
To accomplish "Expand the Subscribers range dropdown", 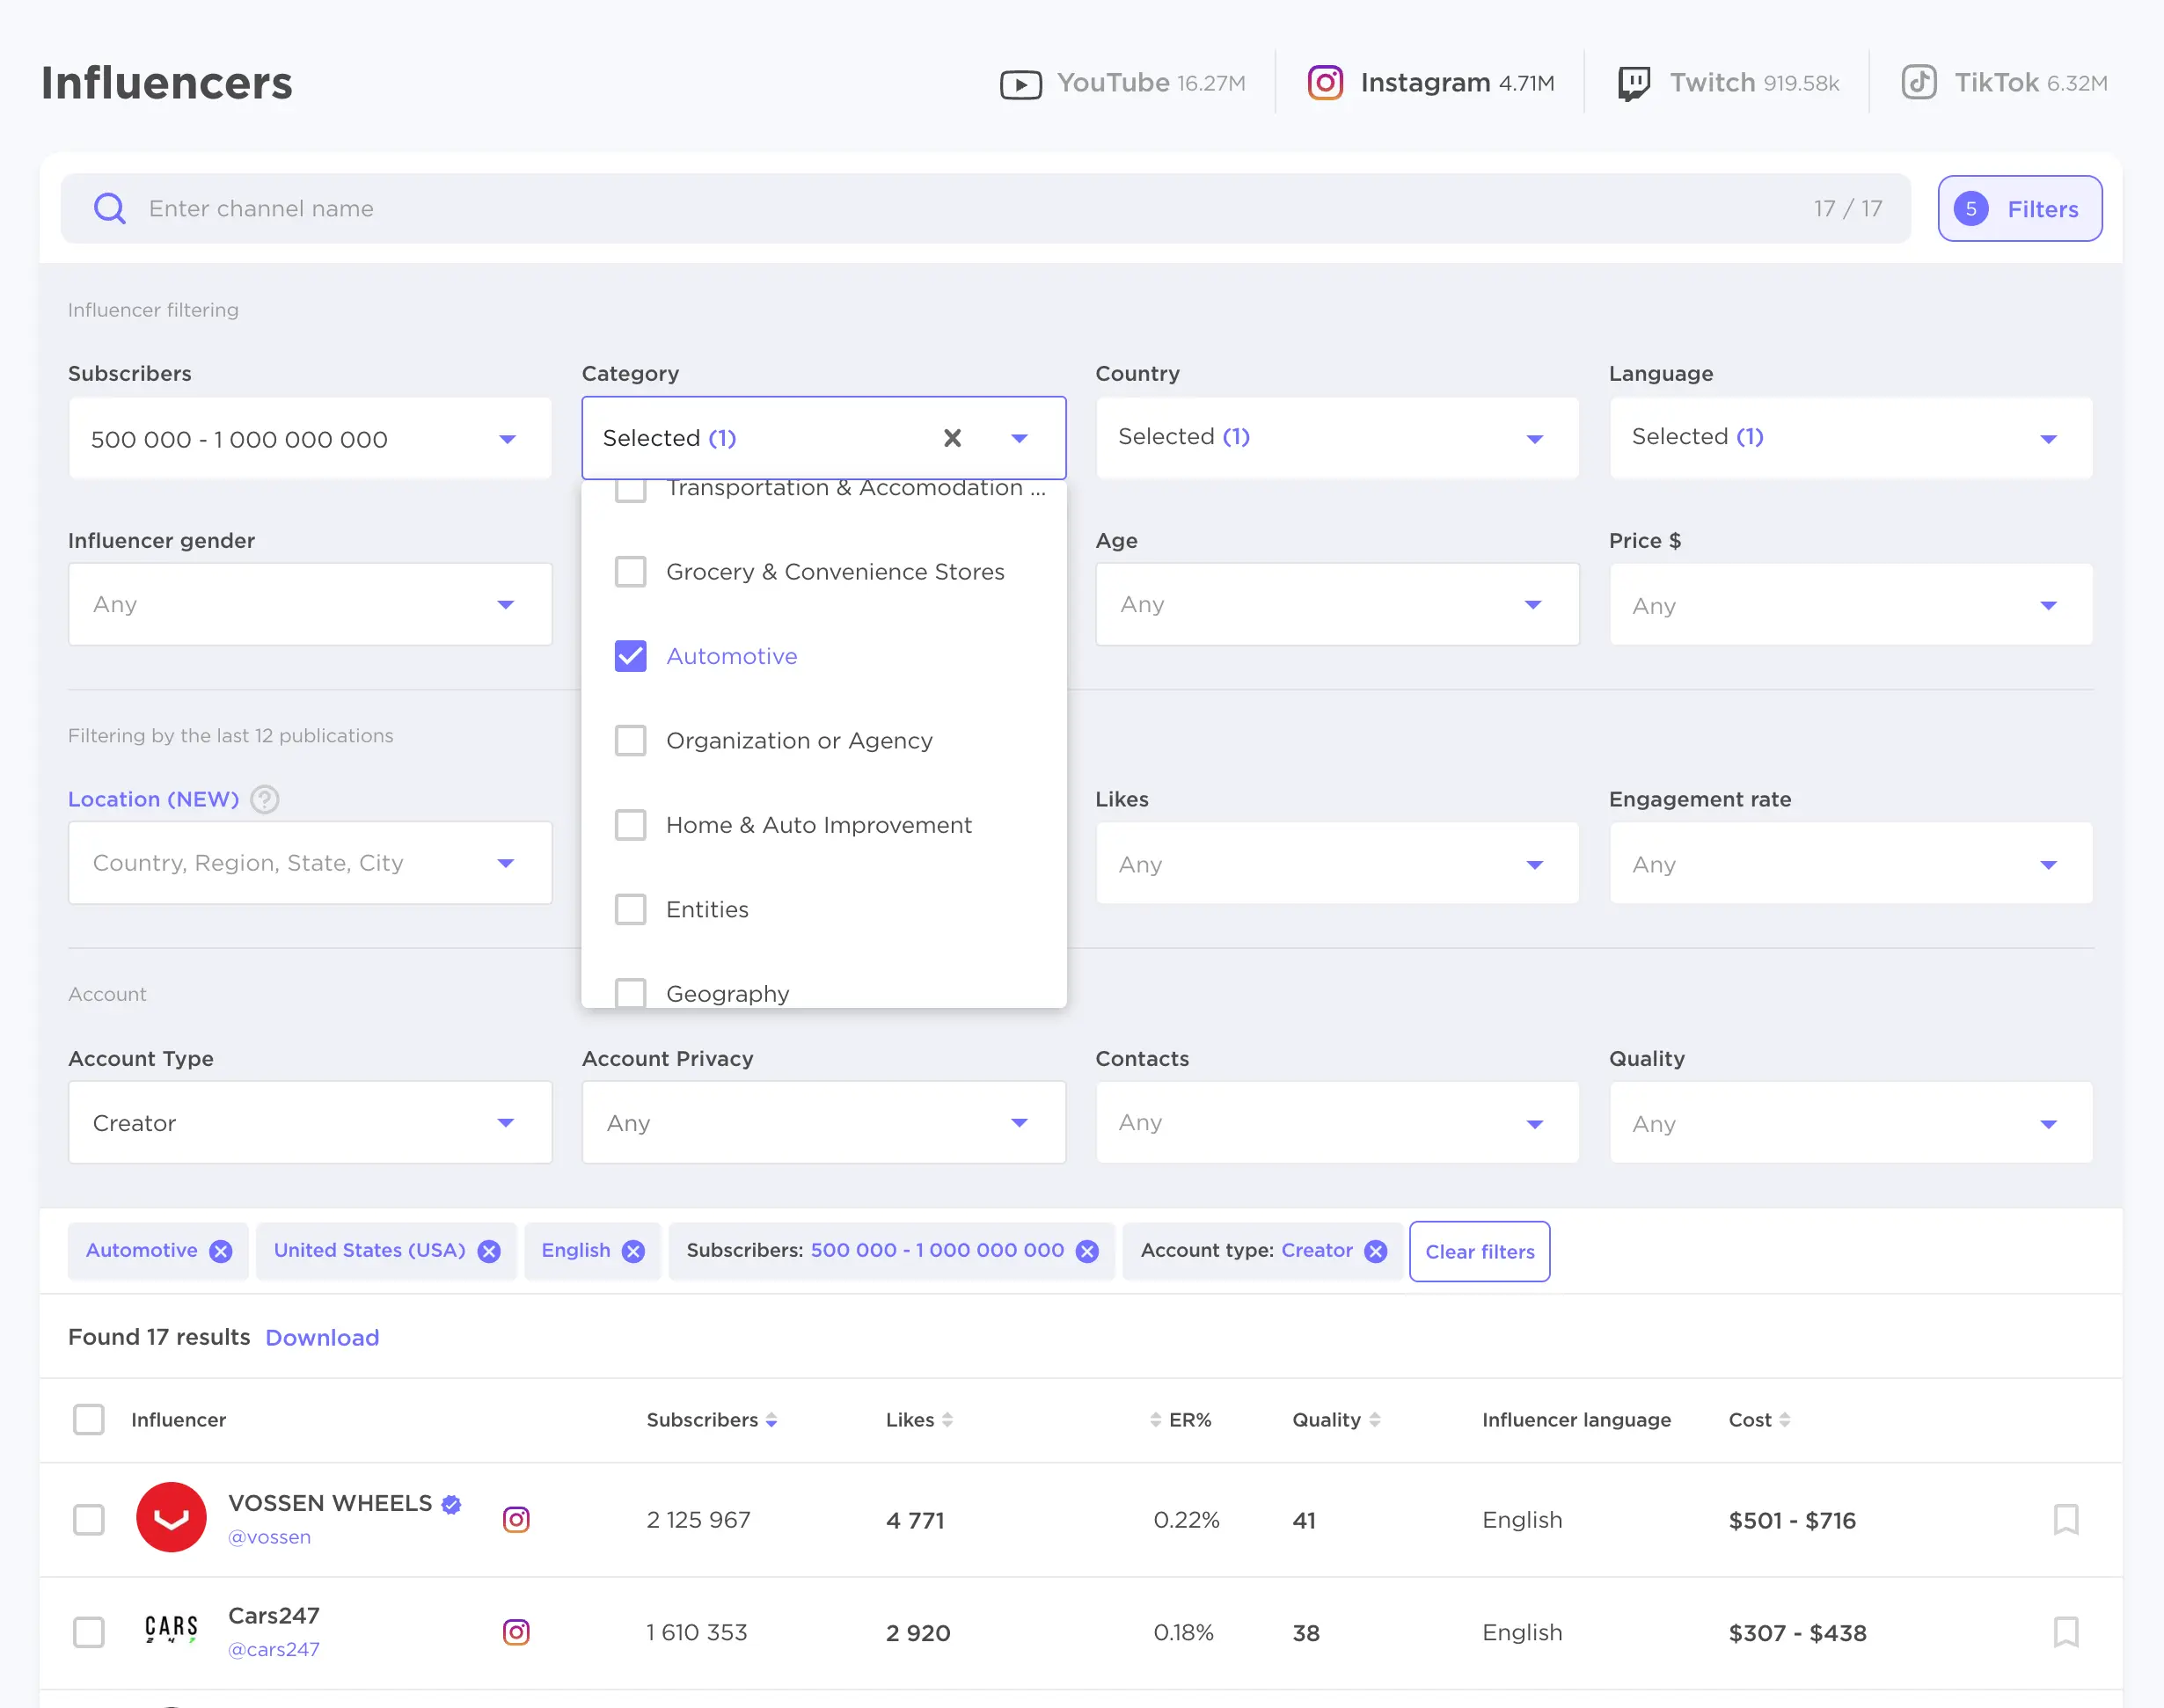I will [310, 439].
